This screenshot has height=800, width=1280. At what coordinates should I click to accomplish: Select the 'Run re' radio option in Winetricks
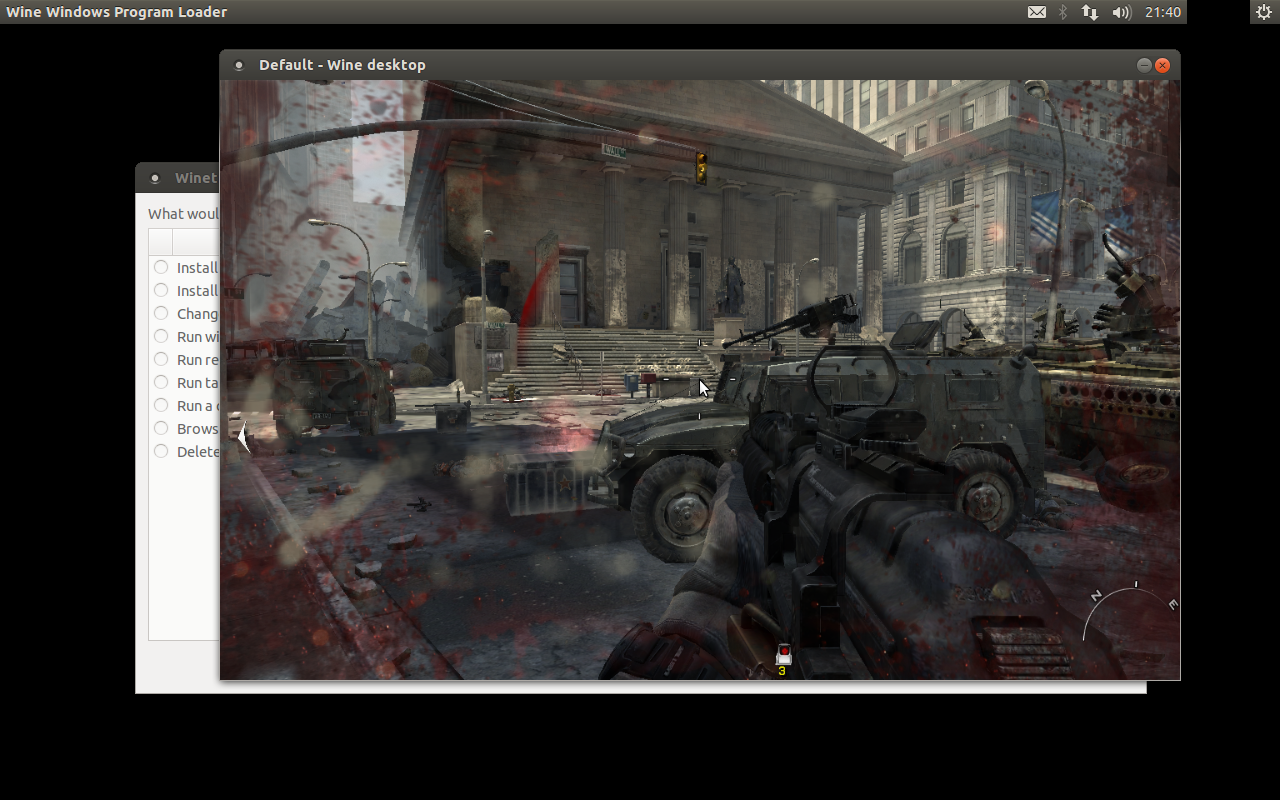pos(161,359)
